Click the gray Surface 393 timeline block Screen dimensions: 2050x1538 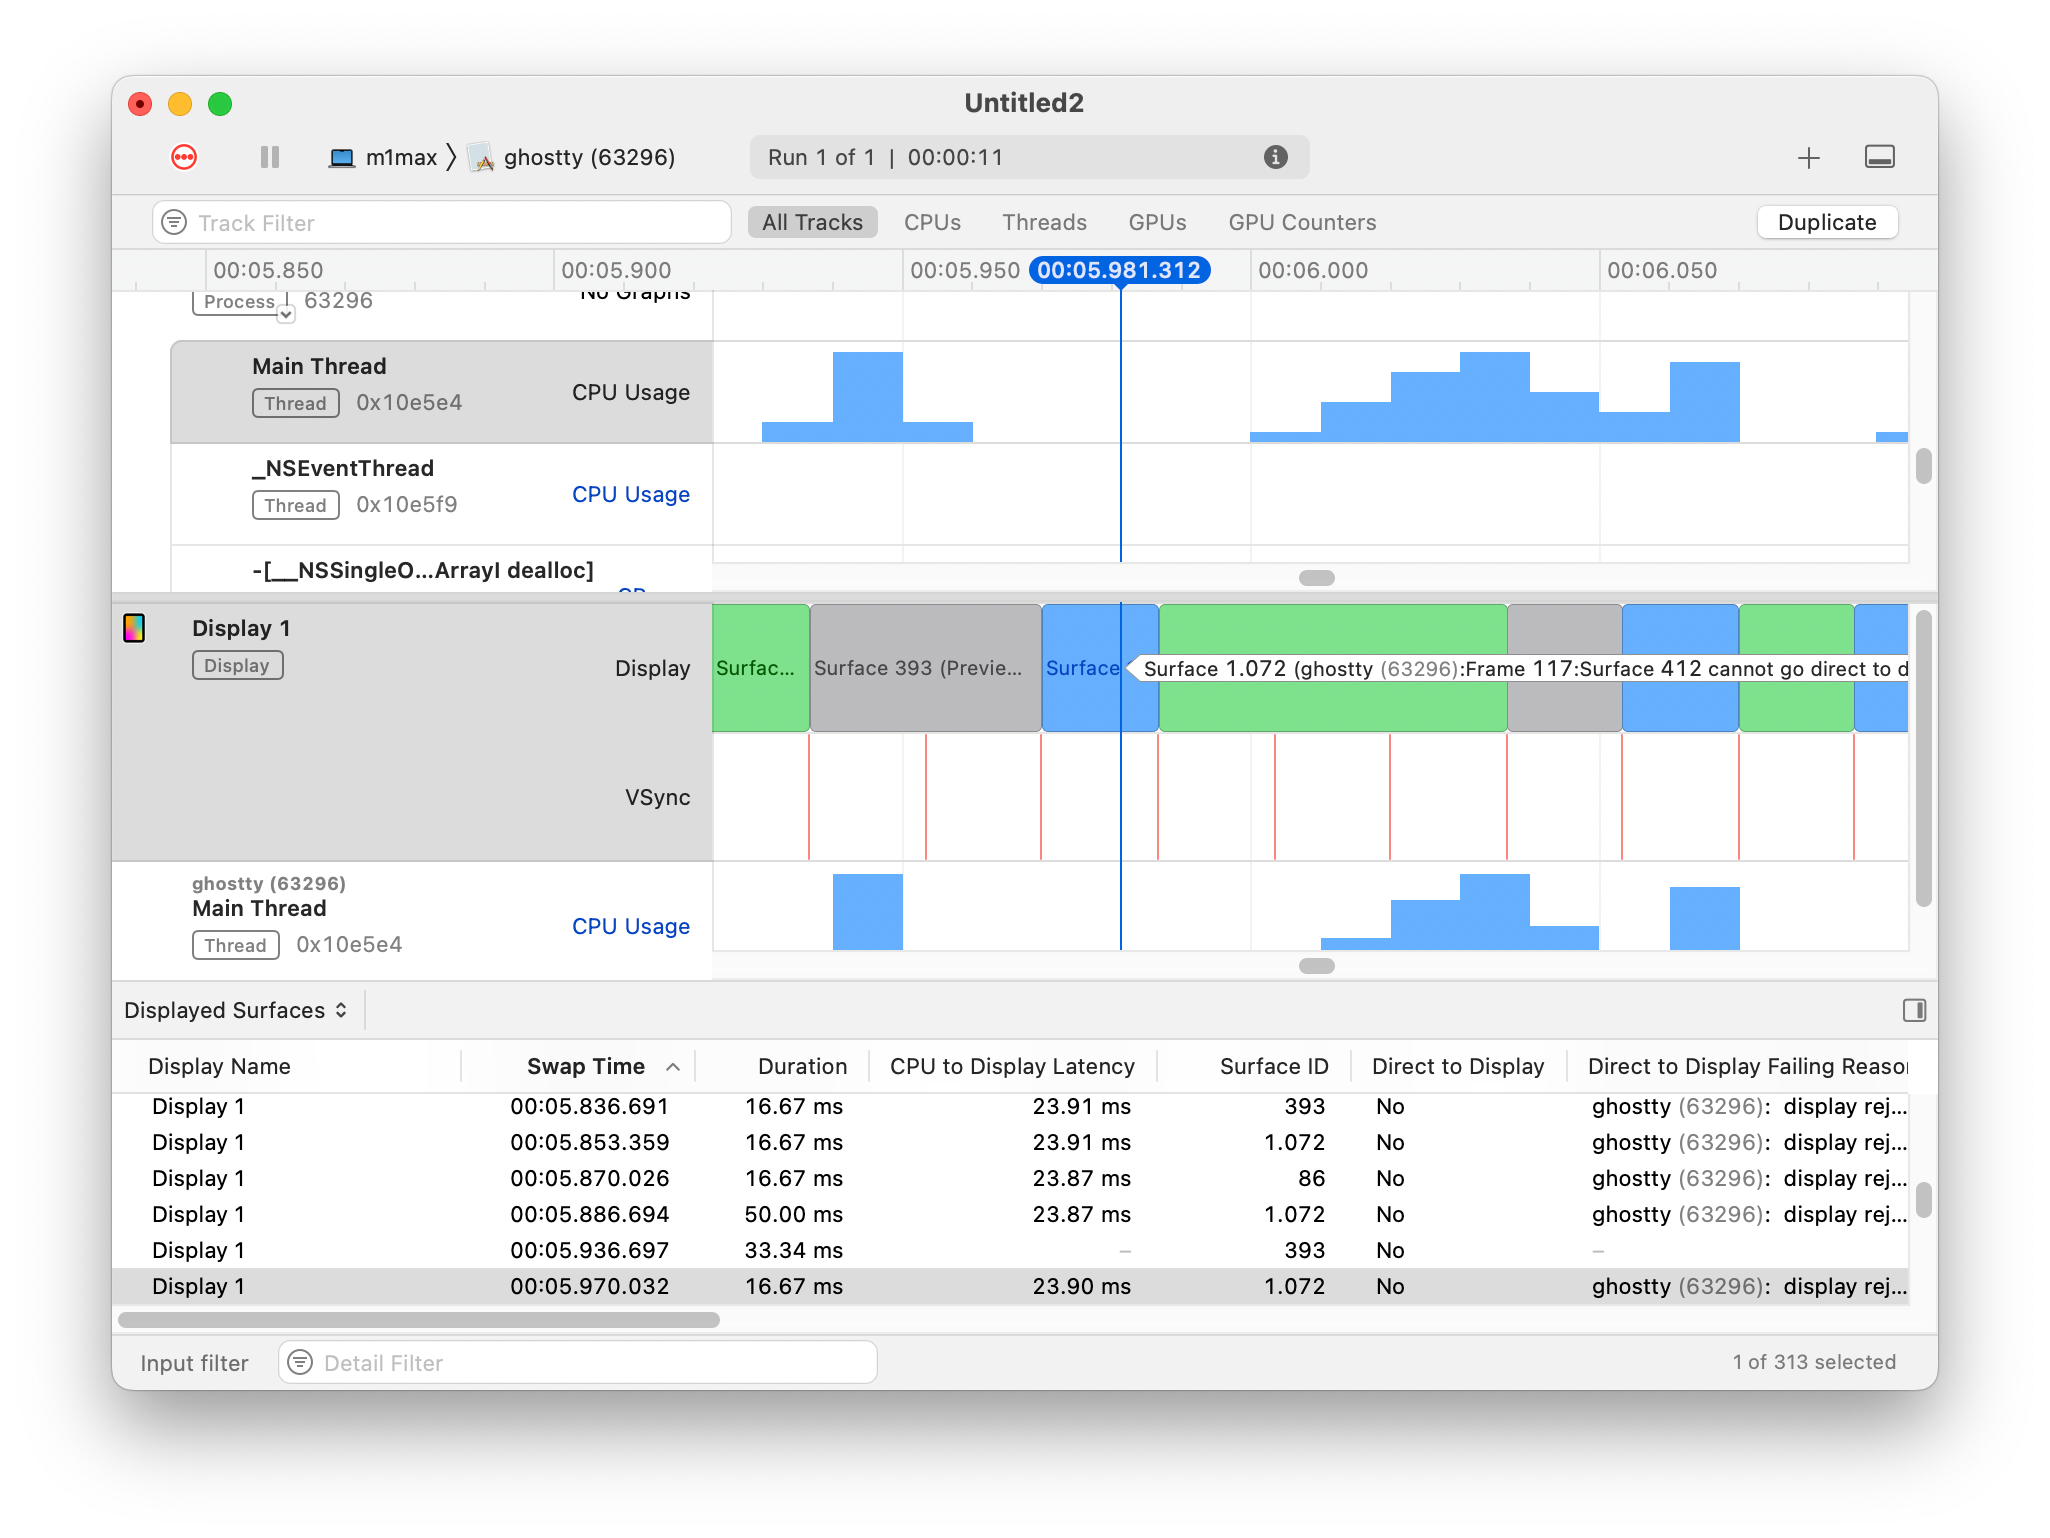(924, 668)
